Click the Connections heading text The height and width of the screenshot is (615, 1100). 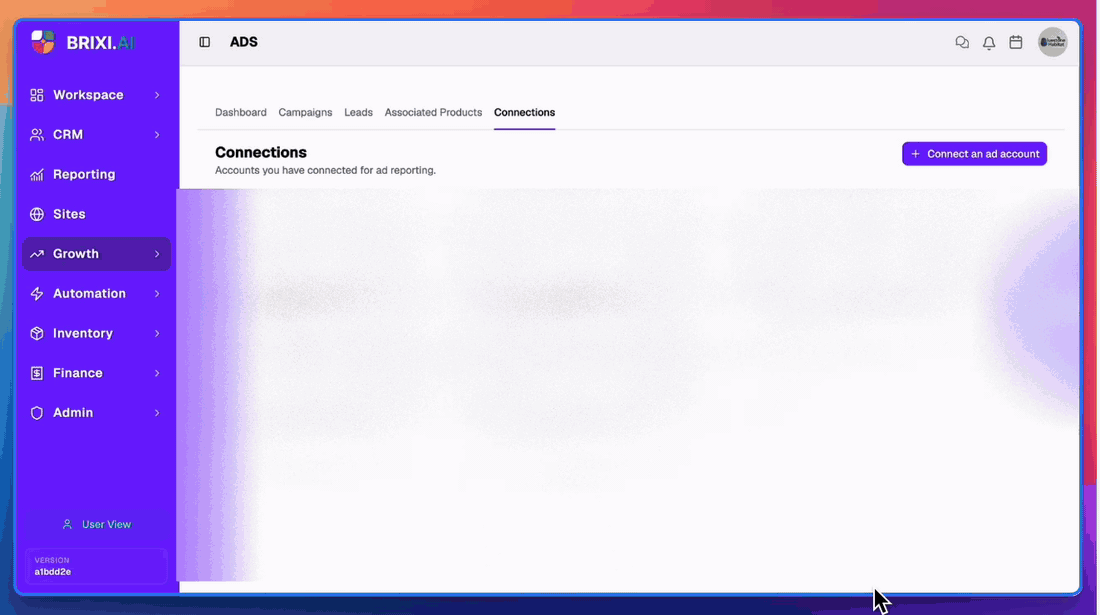point(261,152)
